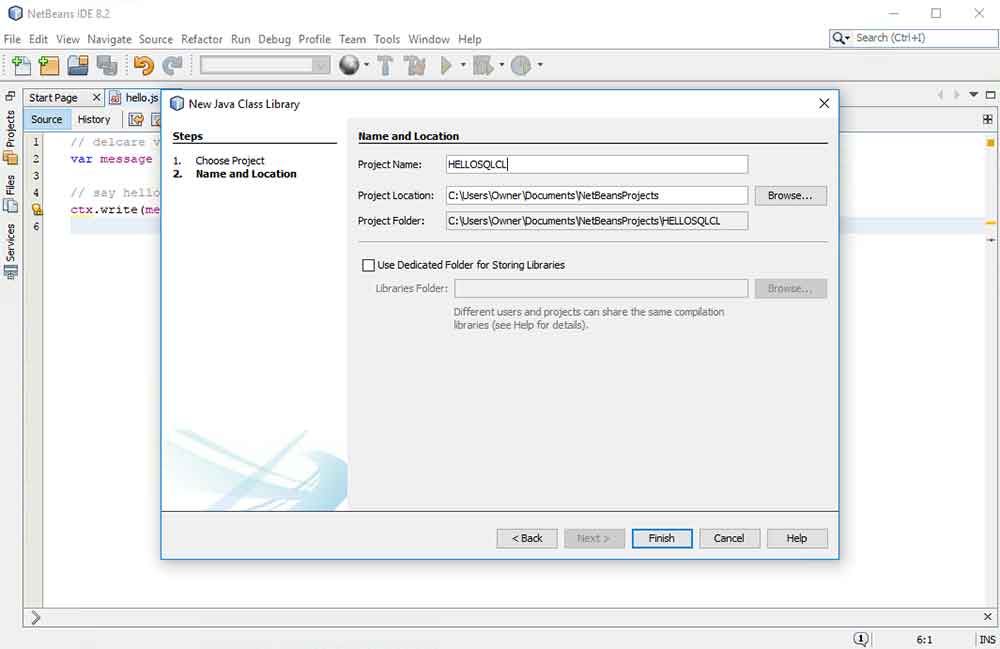Screen dimensions: 1000x649
Task: Close the output panel with its X
Action: pyautogui.click(x=987, y=616)
